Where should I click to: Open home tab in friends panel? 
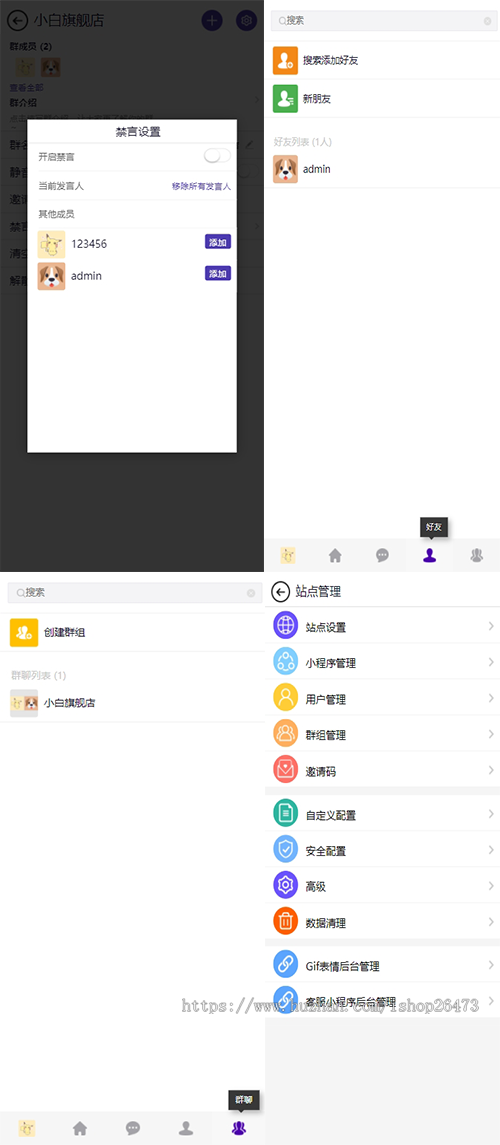click(335, 556)
